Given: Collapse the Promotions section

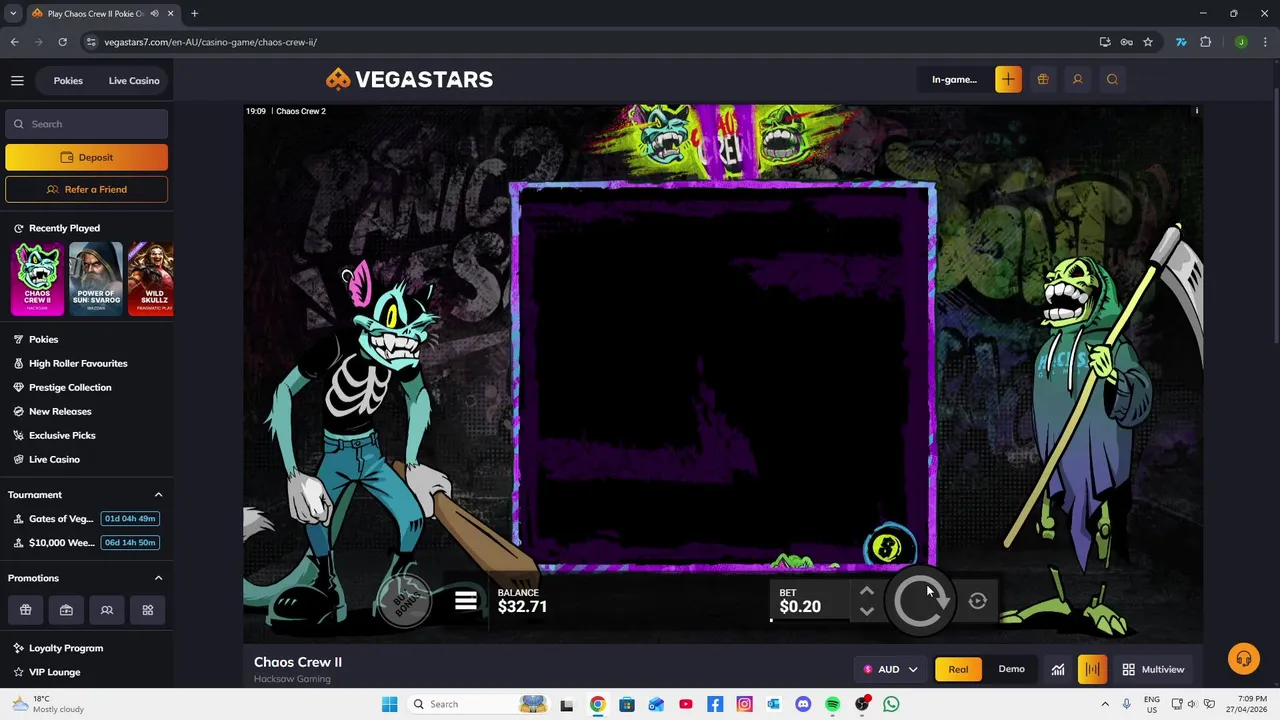Looking at the screenshot, I should [x=158, y=578].
